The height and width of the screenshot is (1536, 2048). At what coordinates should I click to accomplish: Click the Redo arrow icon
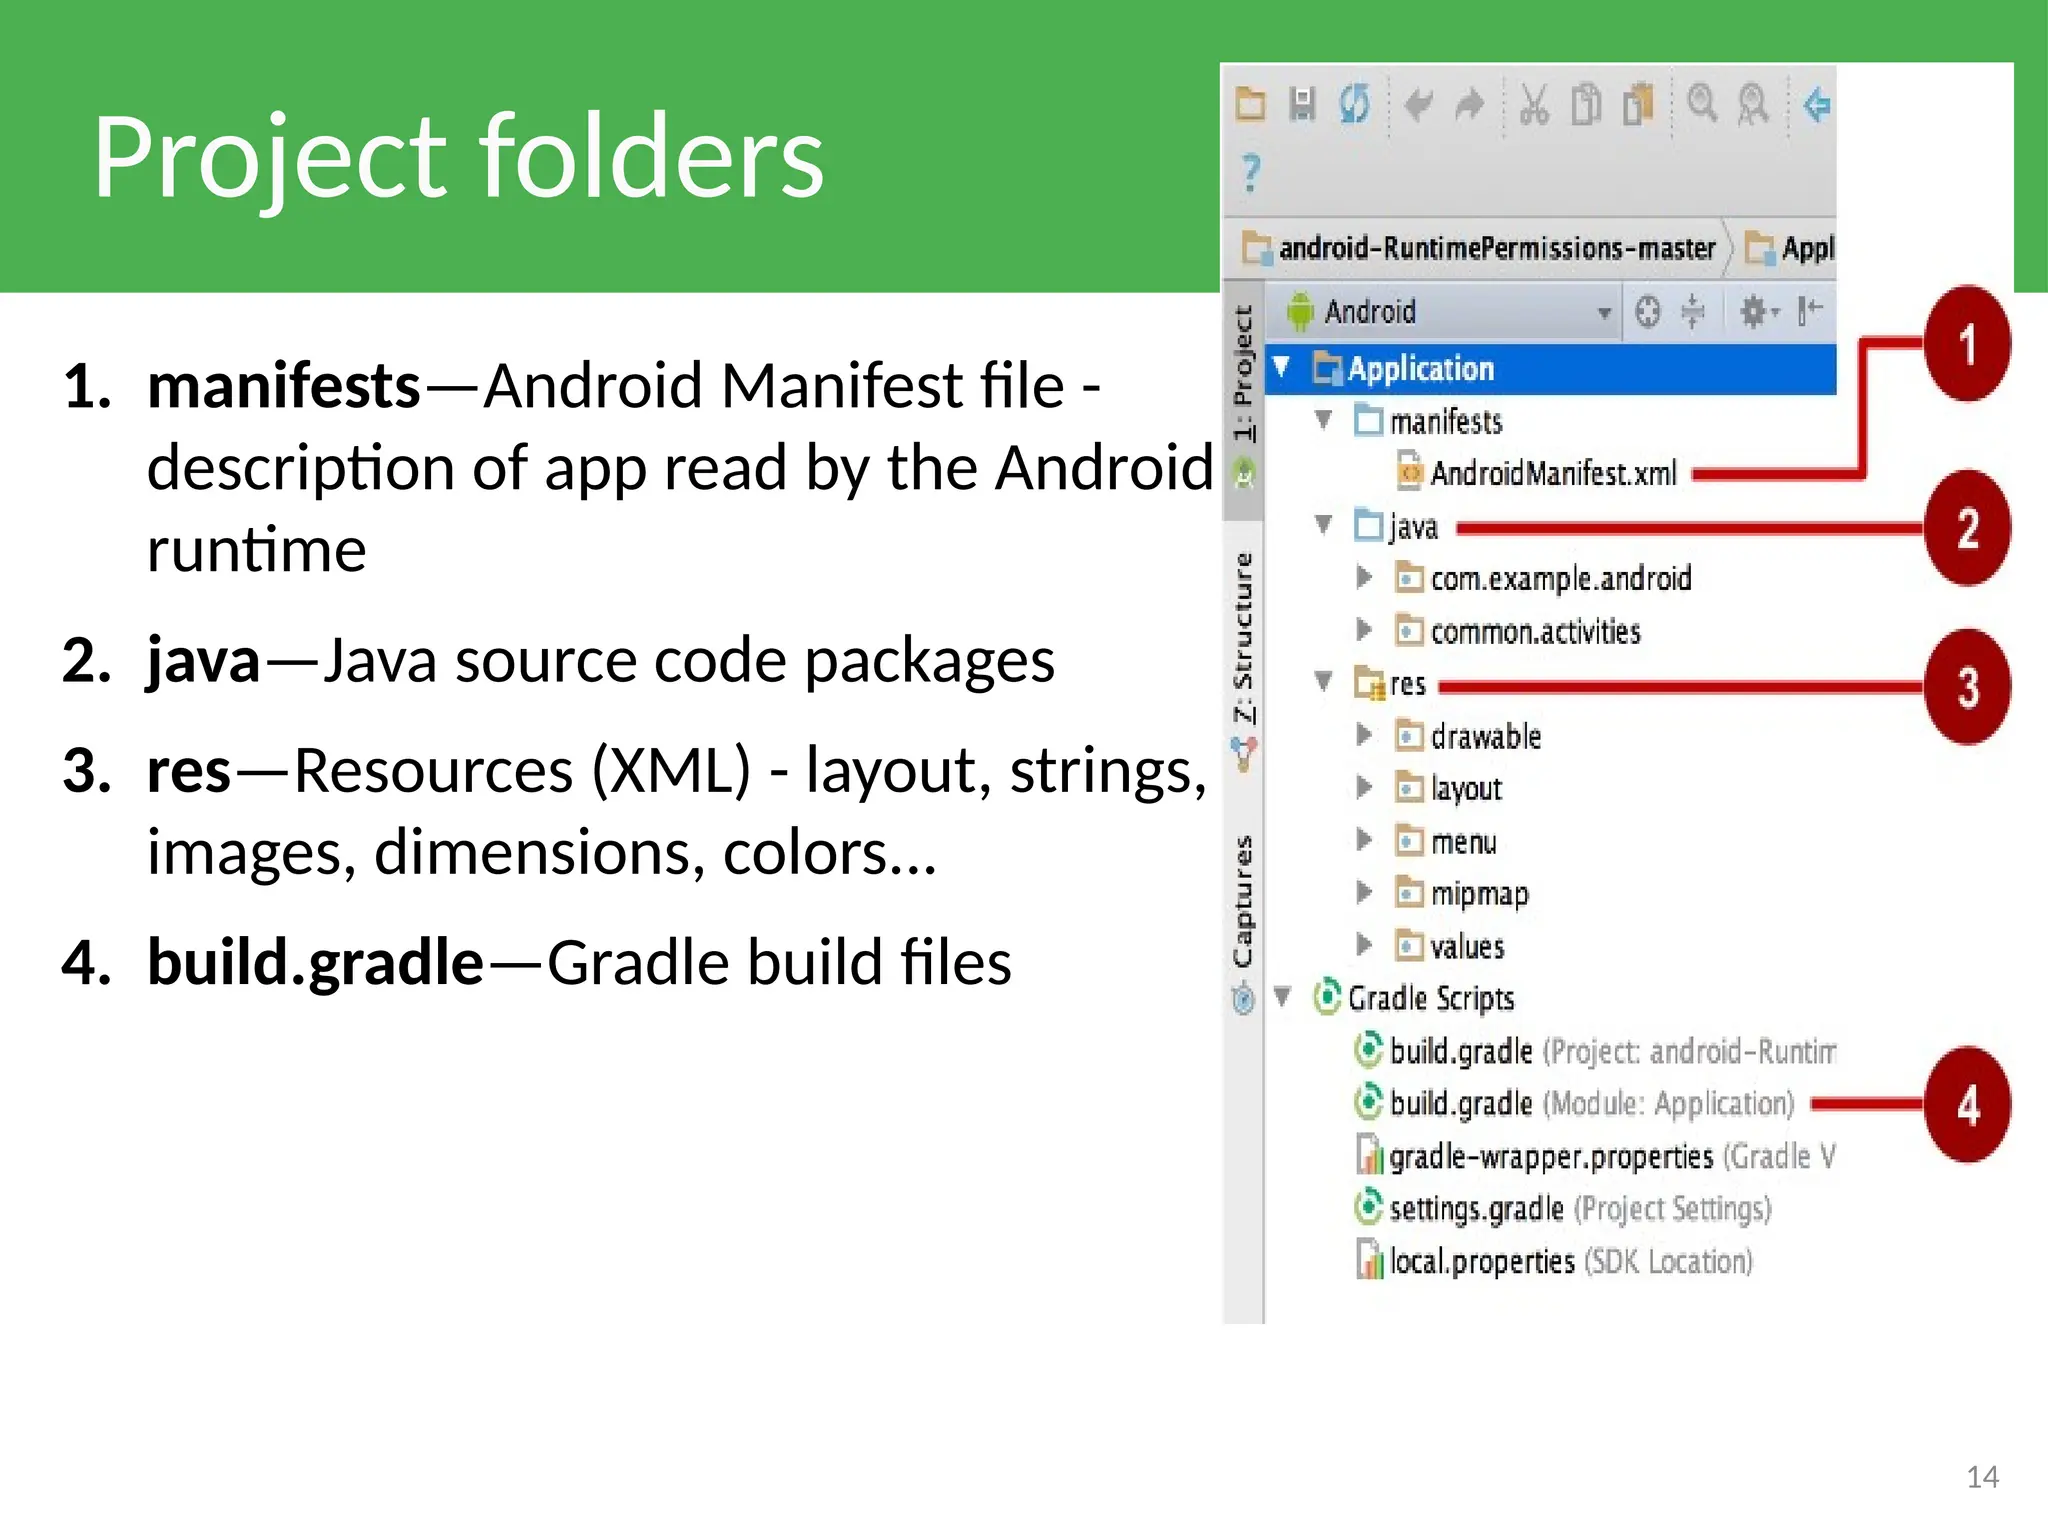(x=1470, y=104)
